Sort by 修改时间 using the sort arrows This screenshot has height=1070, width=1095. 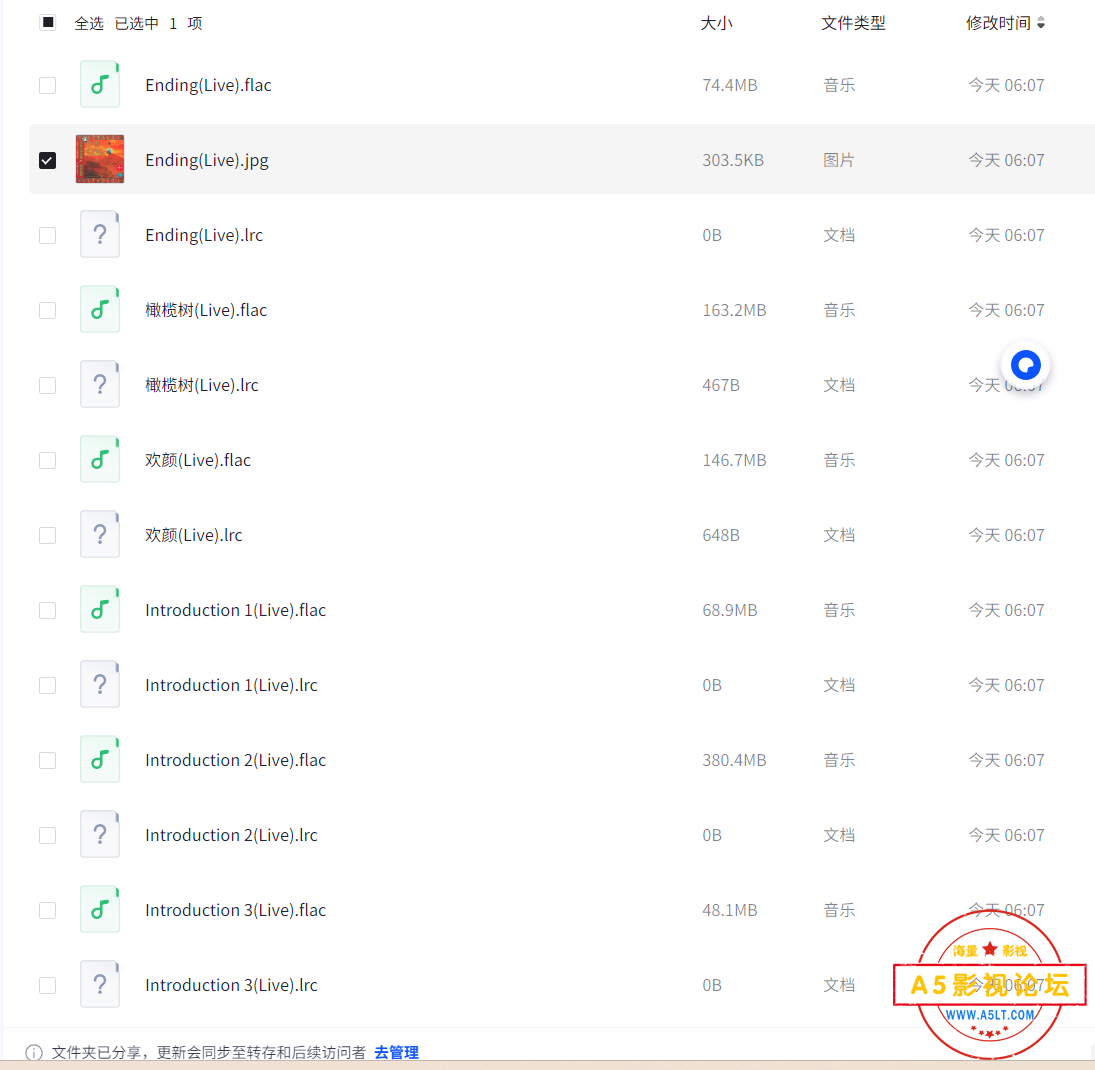point(1041,23)
